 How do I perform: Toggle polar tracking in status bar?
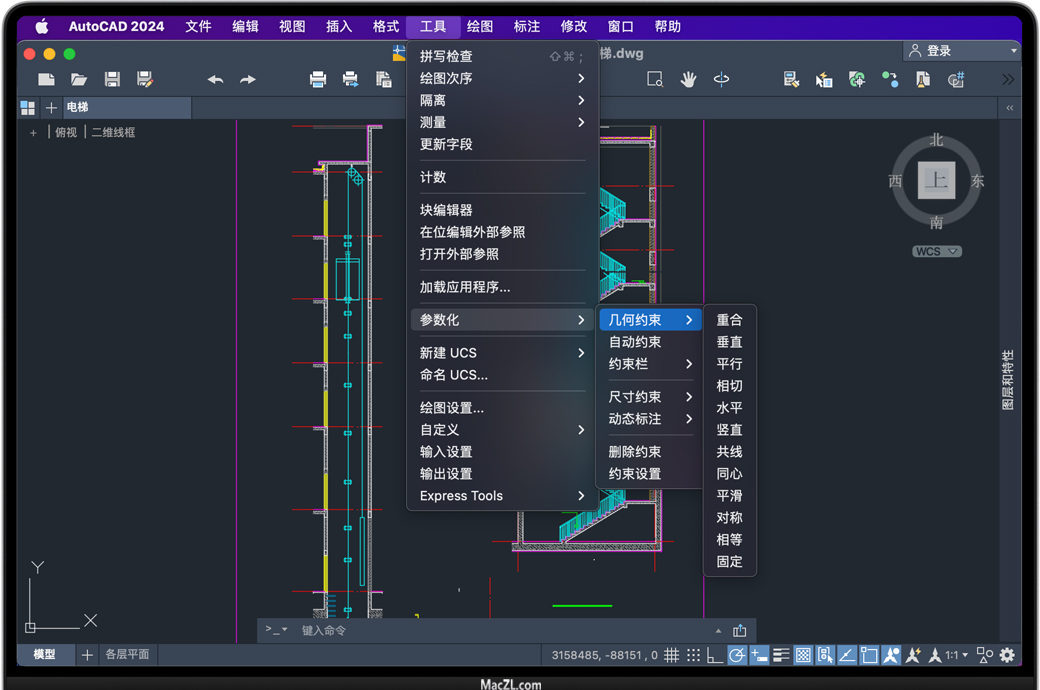(x=737, y=655)
